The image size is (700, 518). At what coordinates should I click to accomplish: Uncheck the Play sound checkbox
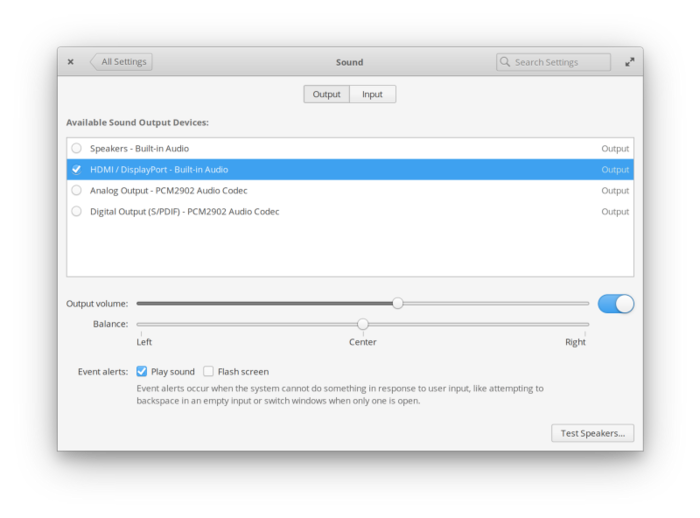pos(142,371)
